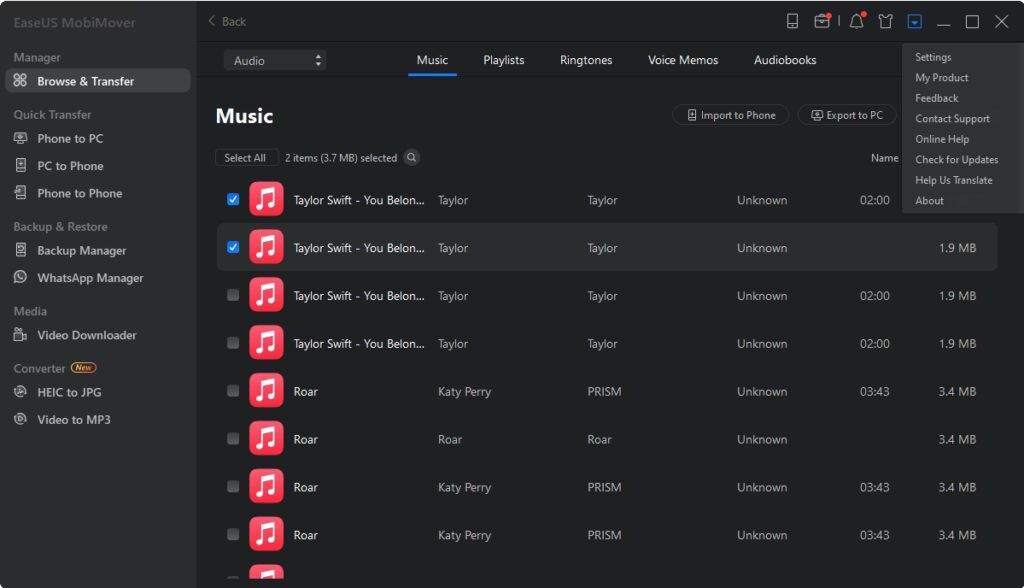This screenshot has width=1024, height=588.
Task: Check the first Roar song by Katy Perry
Action: click(x=233, y=391)
